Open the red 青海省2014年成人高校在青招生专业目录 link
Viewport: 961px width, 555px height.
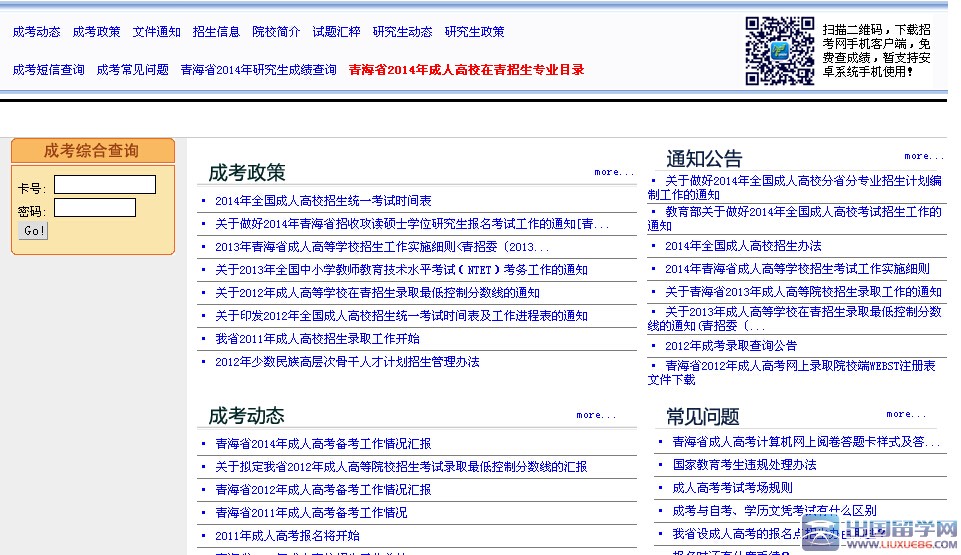point(466,70)
